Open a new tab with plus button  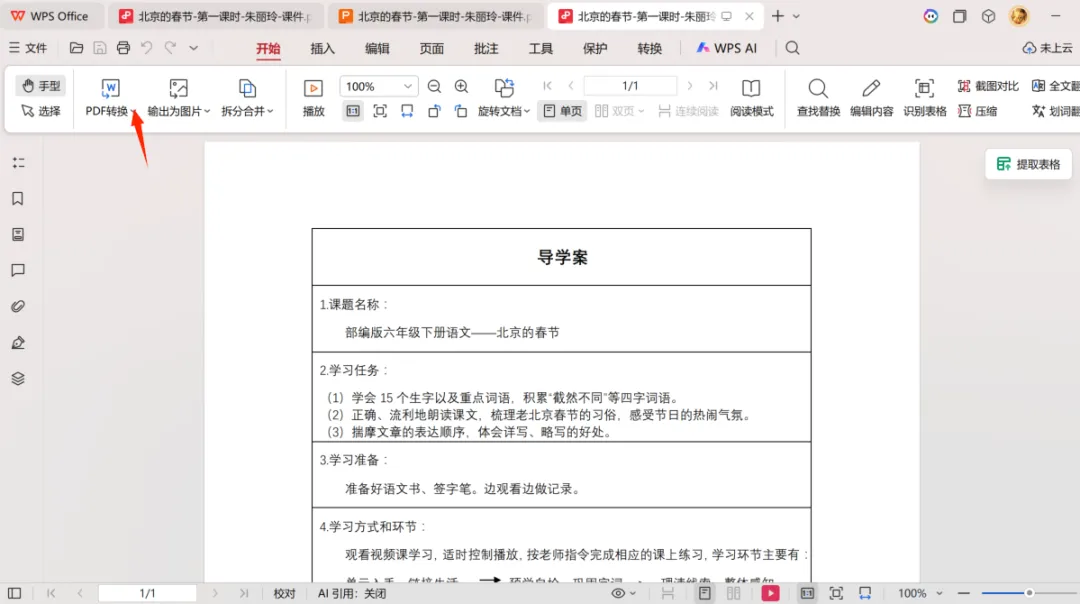pos(778,16)
